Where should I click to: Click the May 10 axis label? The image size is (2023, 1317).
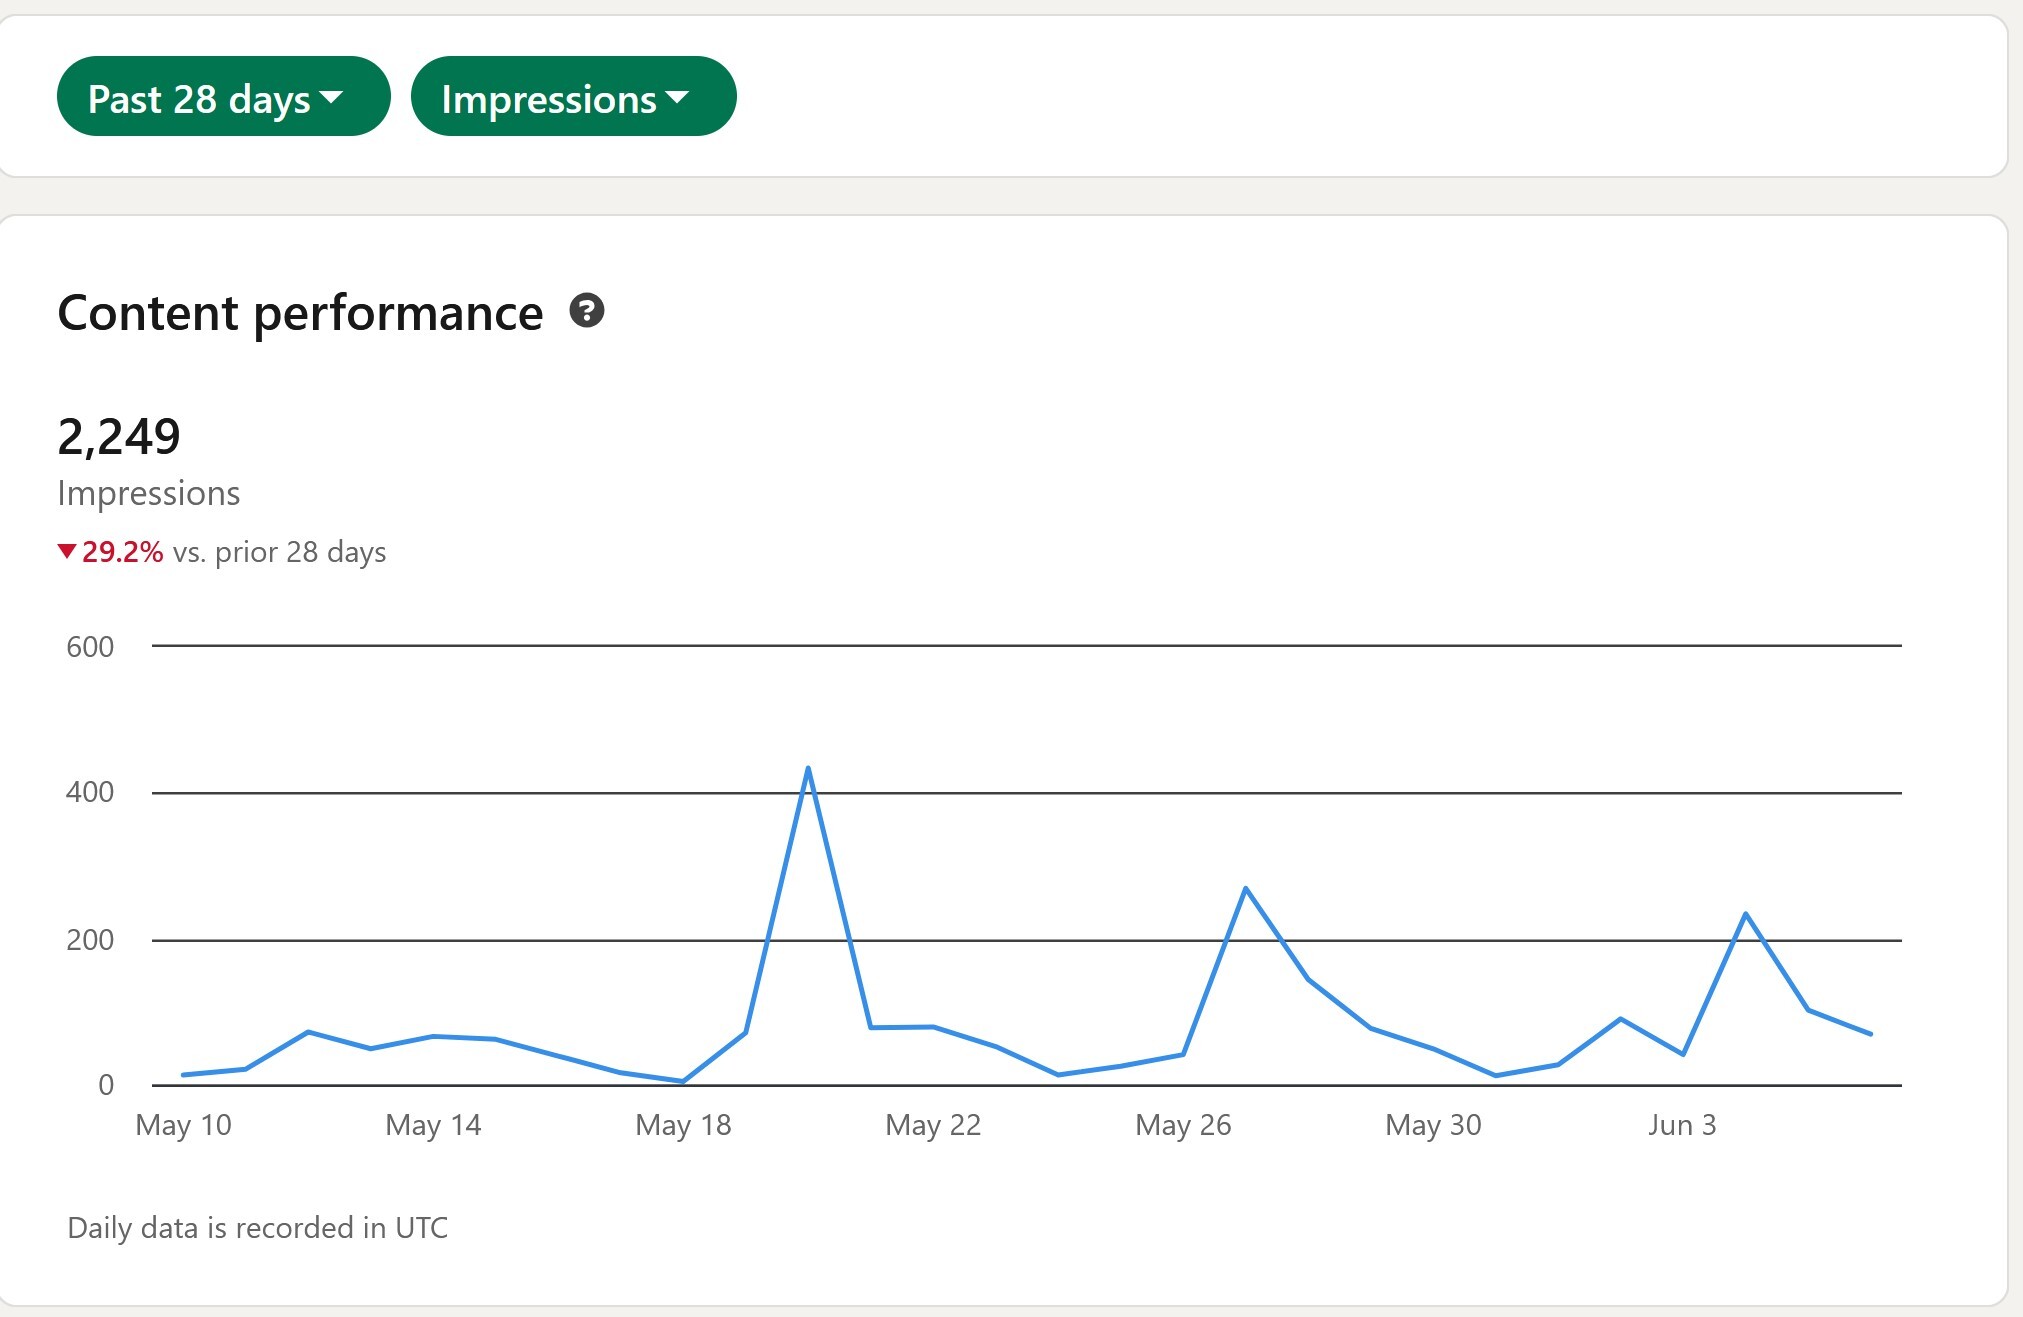[x=183, y=1126]
